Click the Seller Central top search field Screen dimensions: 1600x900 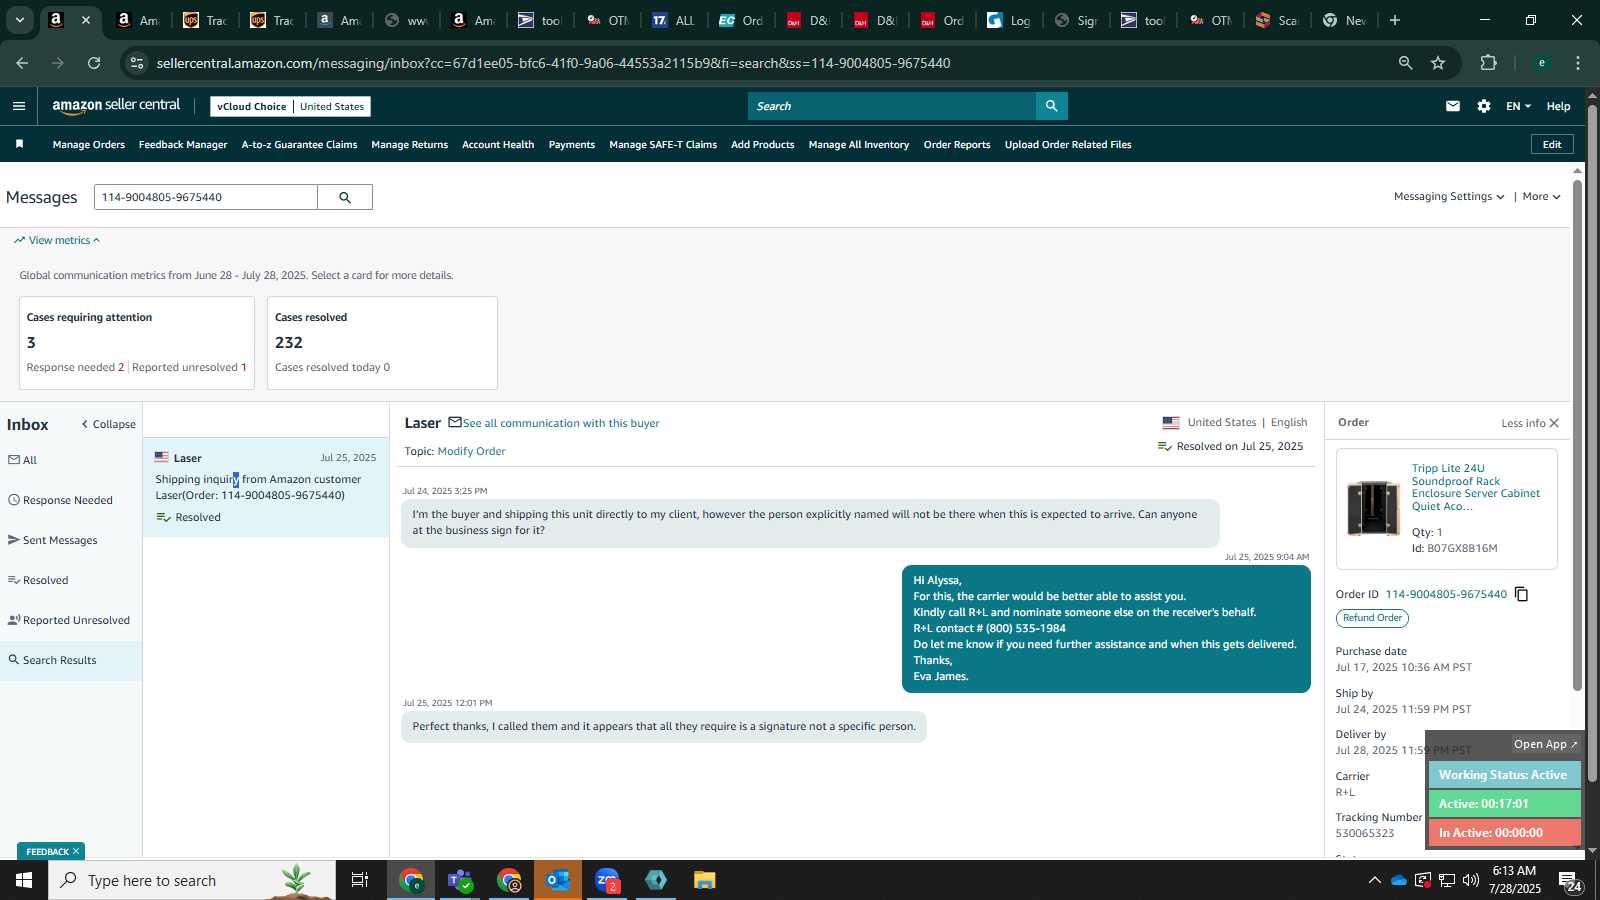click(892, 106)
